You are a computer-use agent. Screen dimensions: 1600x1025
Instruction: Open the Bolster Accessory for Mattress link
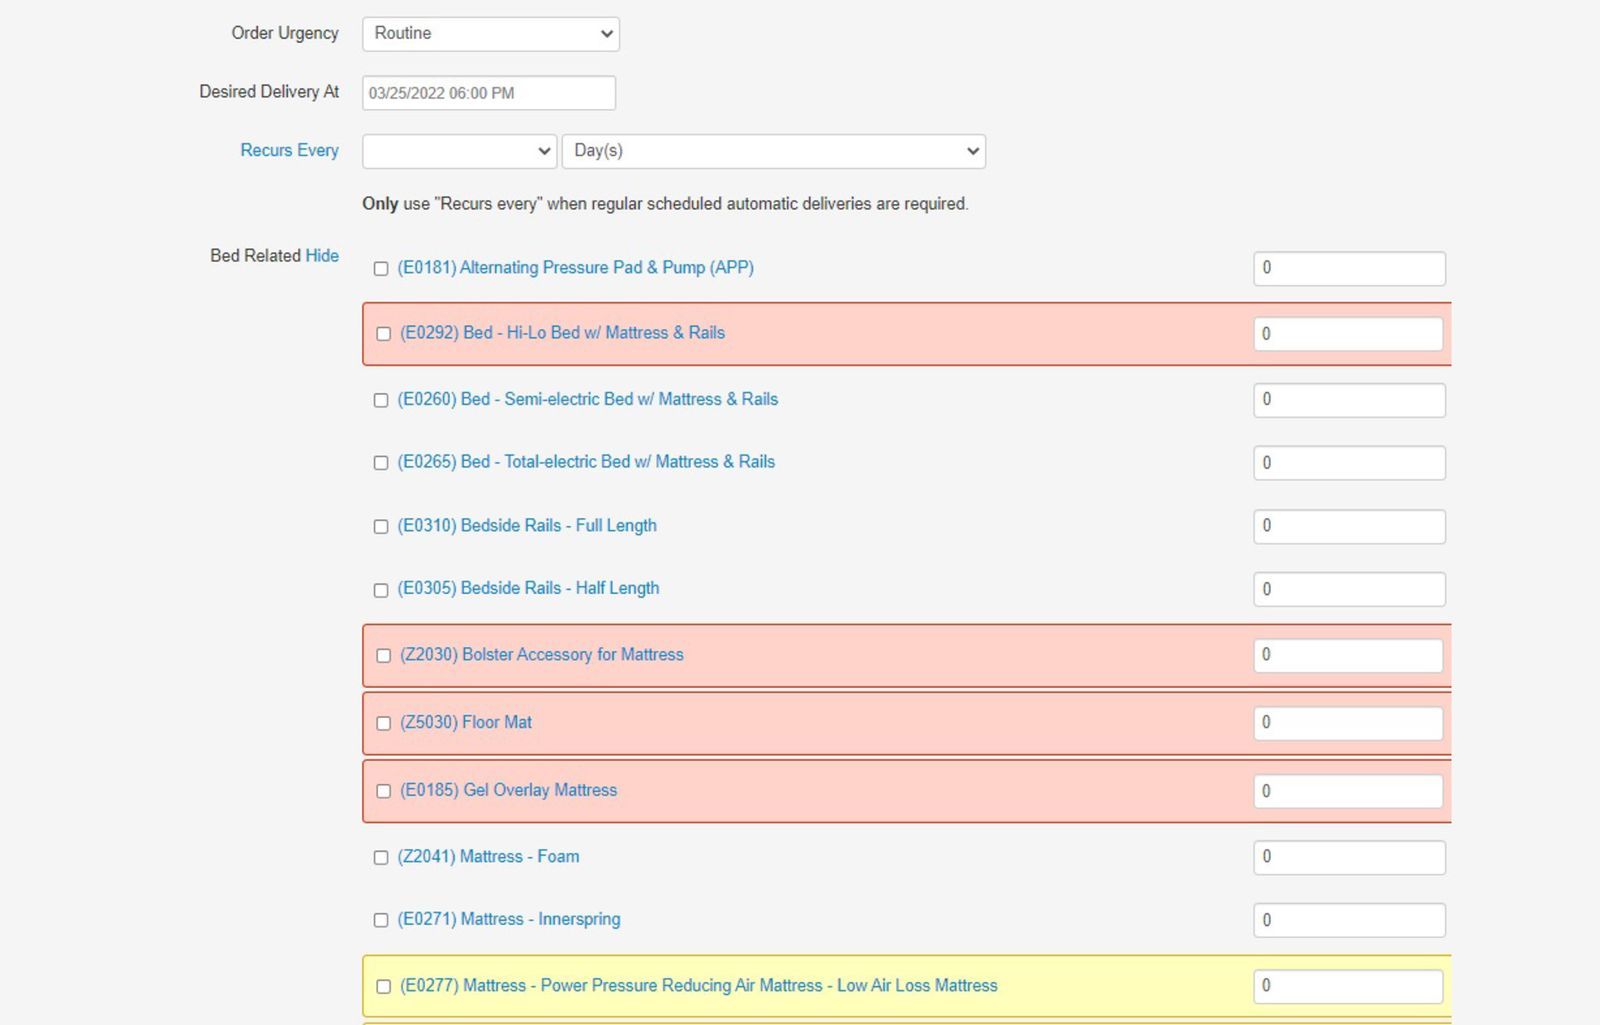click(x=542, y=655)
